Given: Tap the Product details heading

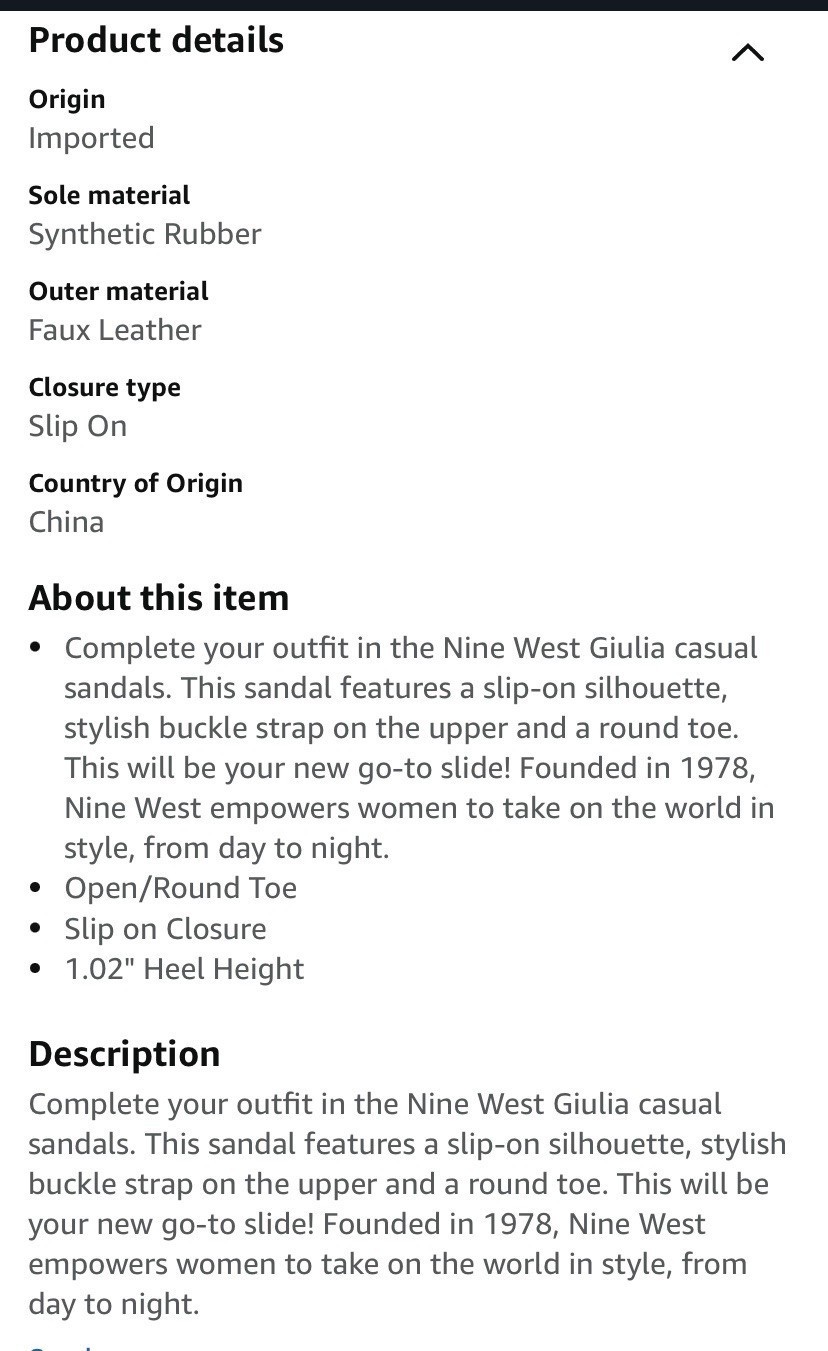Looking at the screenshot, I should point(156,40).
